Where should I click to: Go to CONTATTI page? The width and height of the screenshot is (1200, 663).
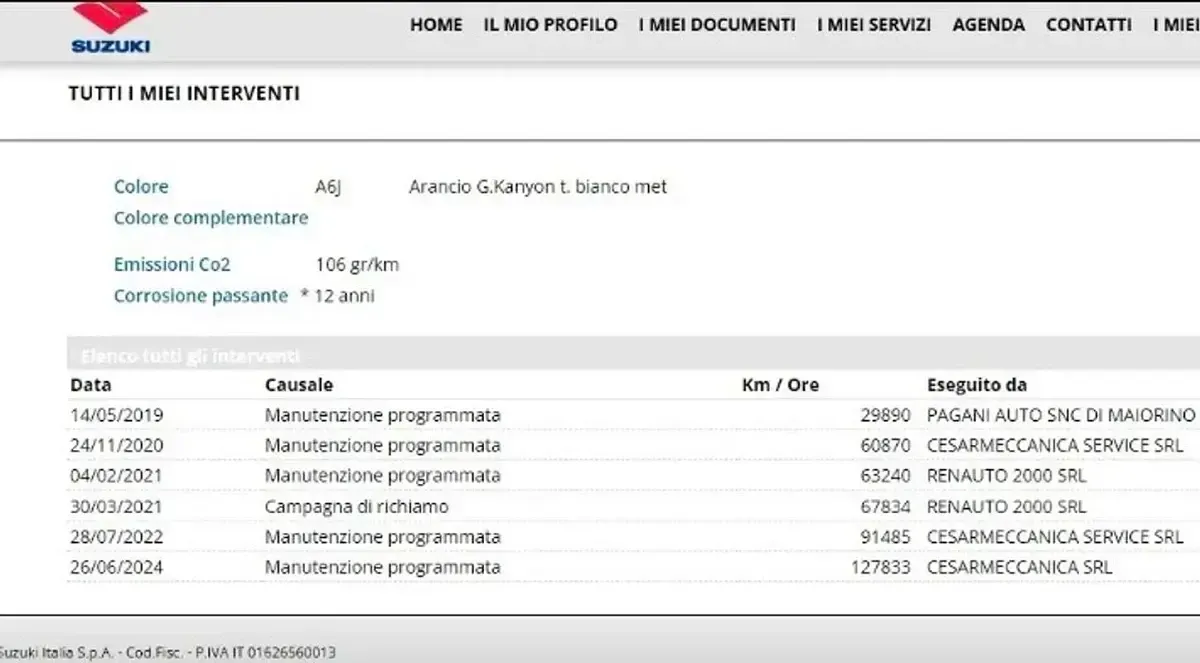(1089, 25)
